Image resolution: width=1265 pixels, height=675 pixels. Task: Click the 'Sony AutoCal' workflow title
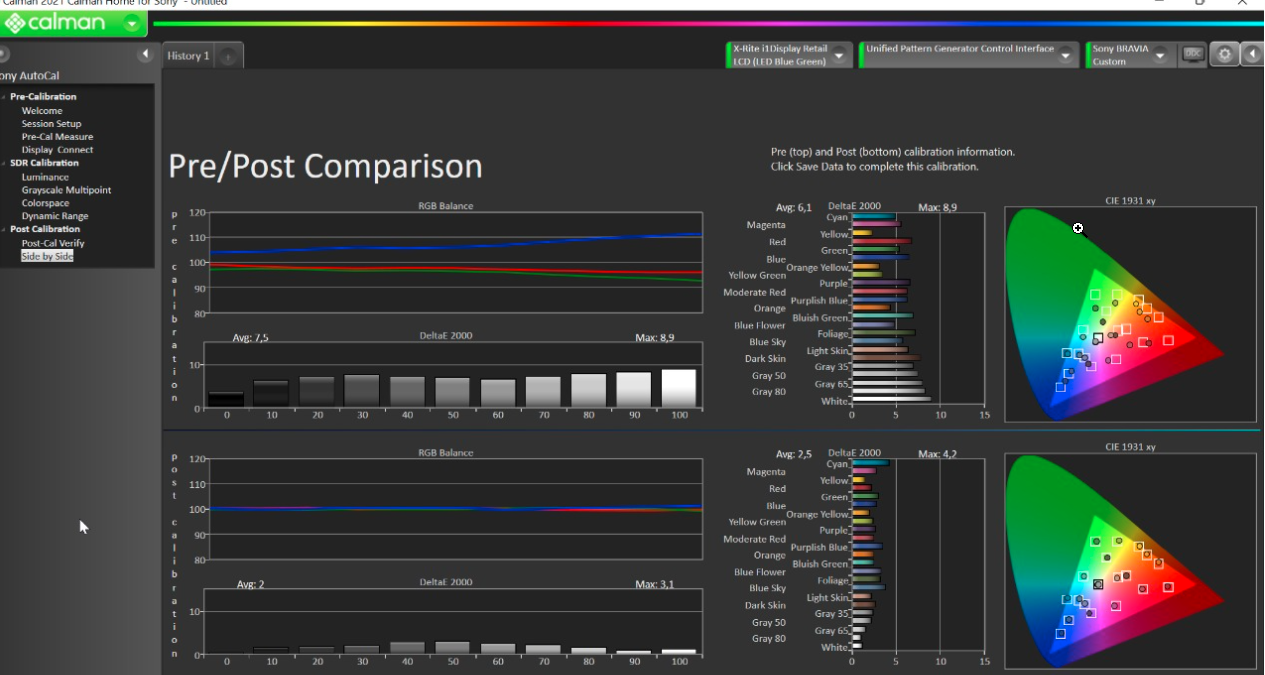(x=30, y=76)
